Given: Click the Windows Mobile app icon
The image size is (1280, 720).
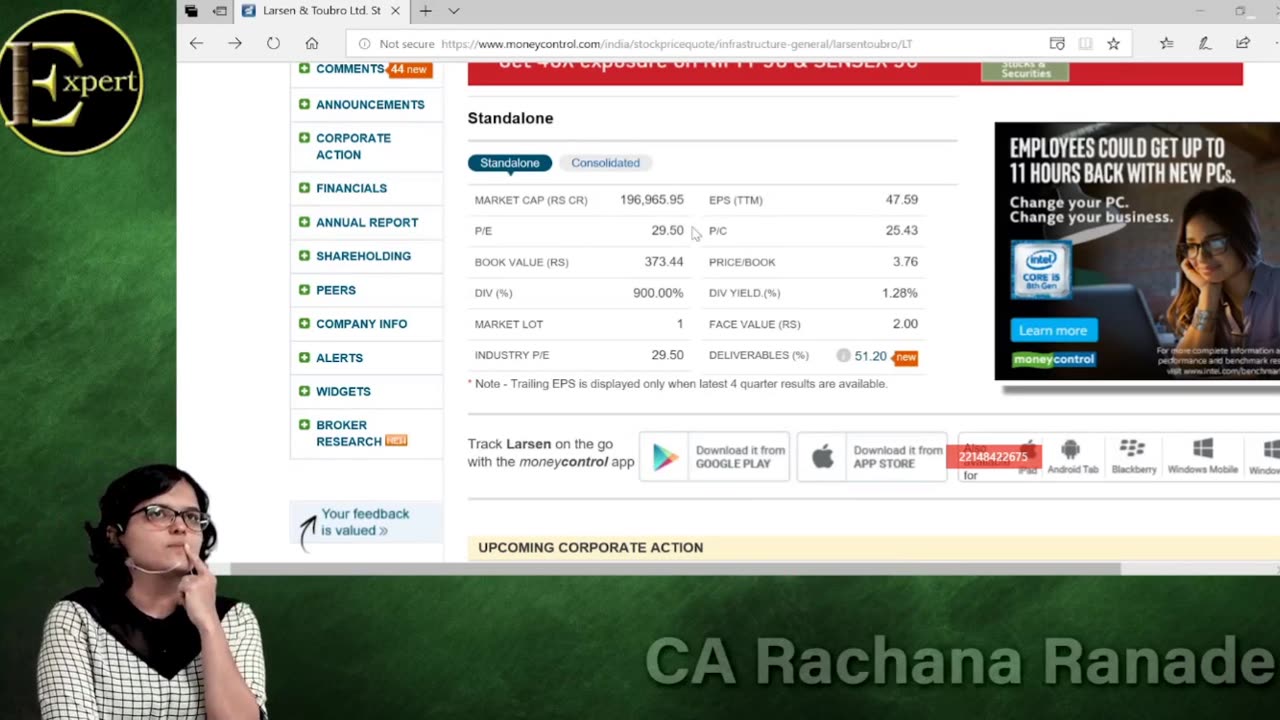Looking at the screenshot, I should (1203, 456).
